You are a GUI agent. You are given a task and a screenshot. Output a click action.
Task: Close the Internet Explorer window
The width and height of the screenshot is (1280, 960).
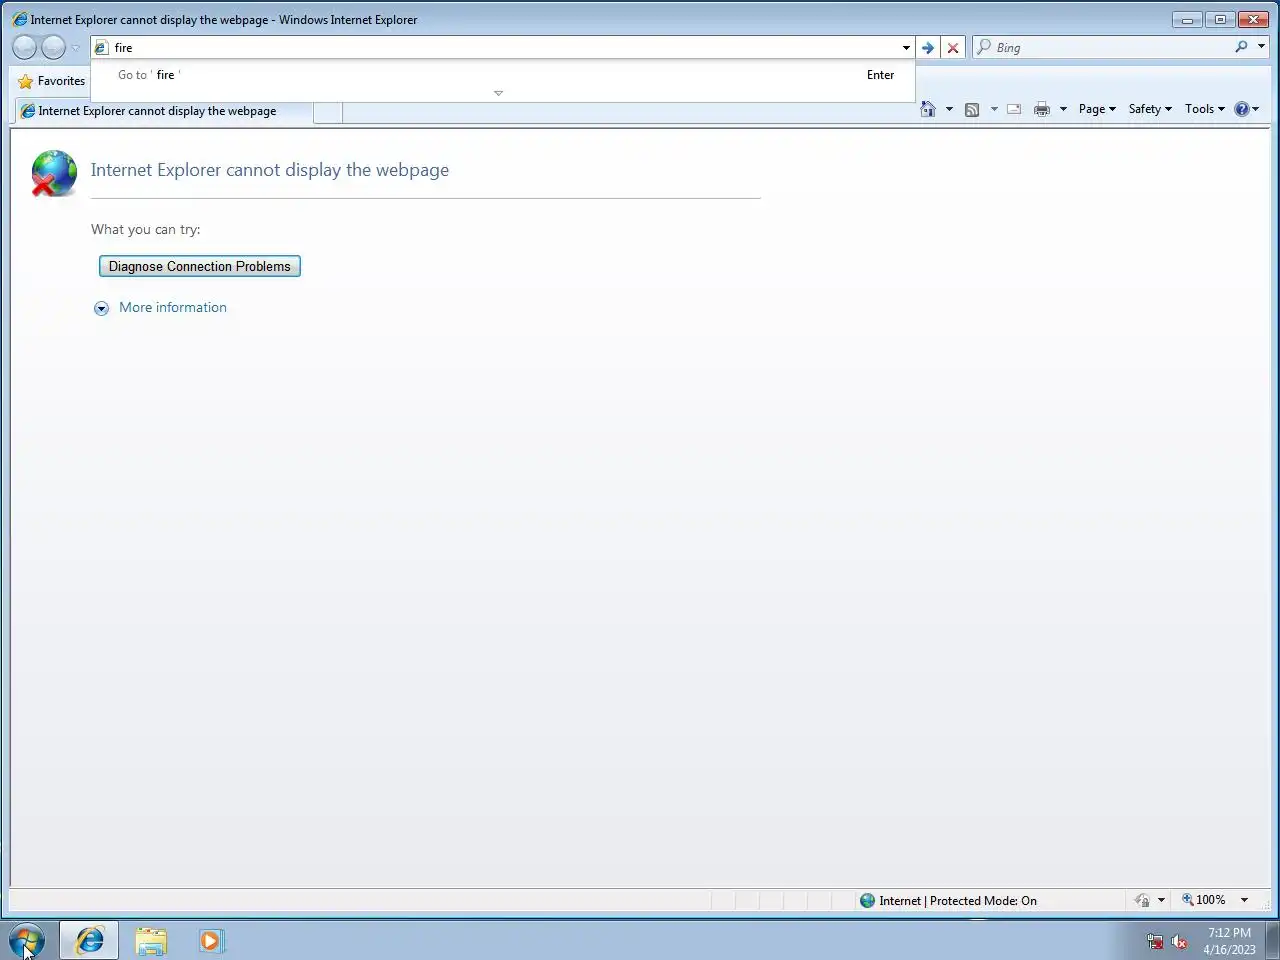pyautogui.click(x=1253, y=19)
